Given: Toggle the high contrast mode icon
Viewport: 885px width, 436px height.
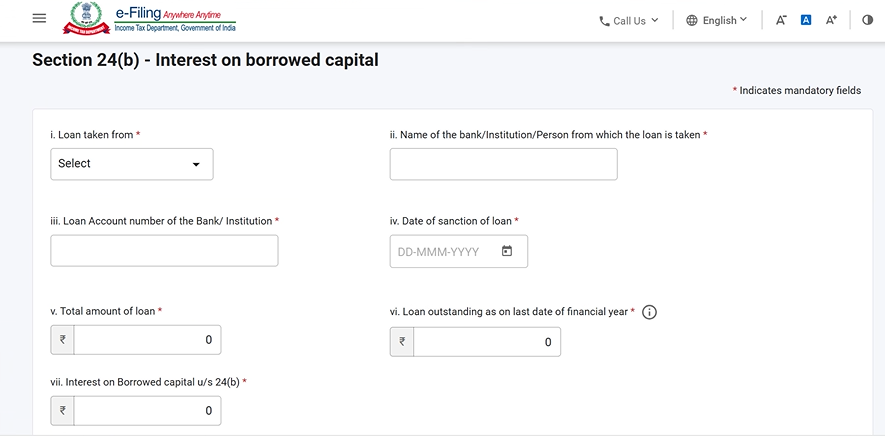Looking at the screenshot, I should pos(867,20).
